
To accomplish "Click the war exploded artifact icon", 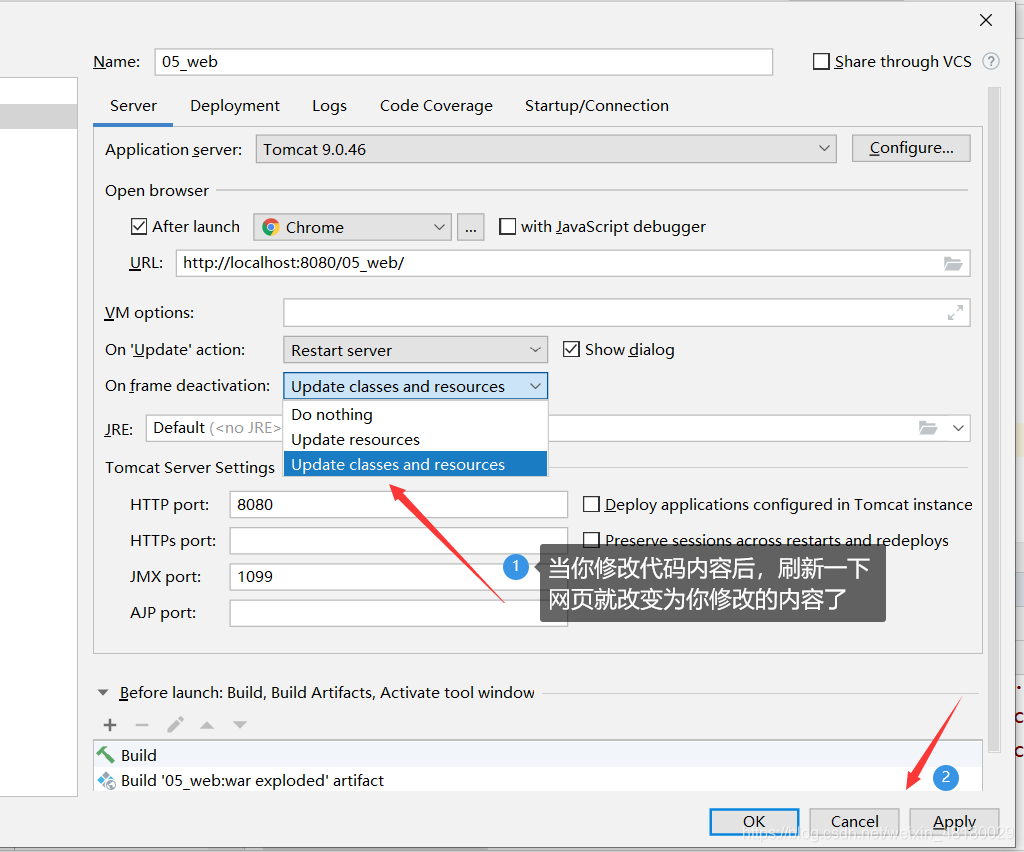I will (106, 780).
